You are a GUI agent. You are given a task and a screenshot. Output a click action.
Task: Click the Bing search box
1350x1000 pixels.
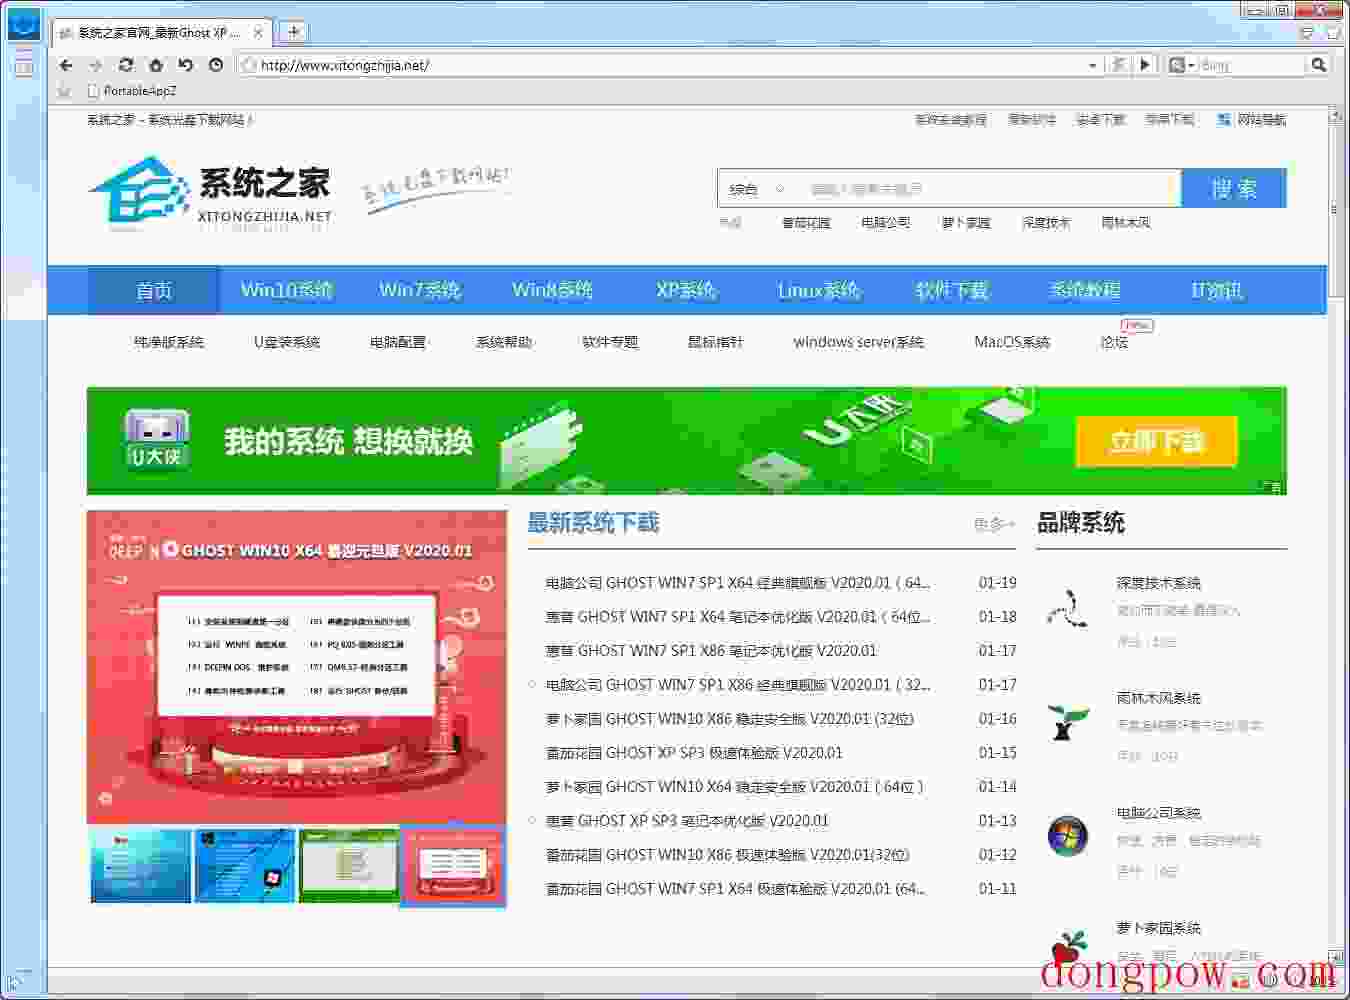coord(1252,65)
